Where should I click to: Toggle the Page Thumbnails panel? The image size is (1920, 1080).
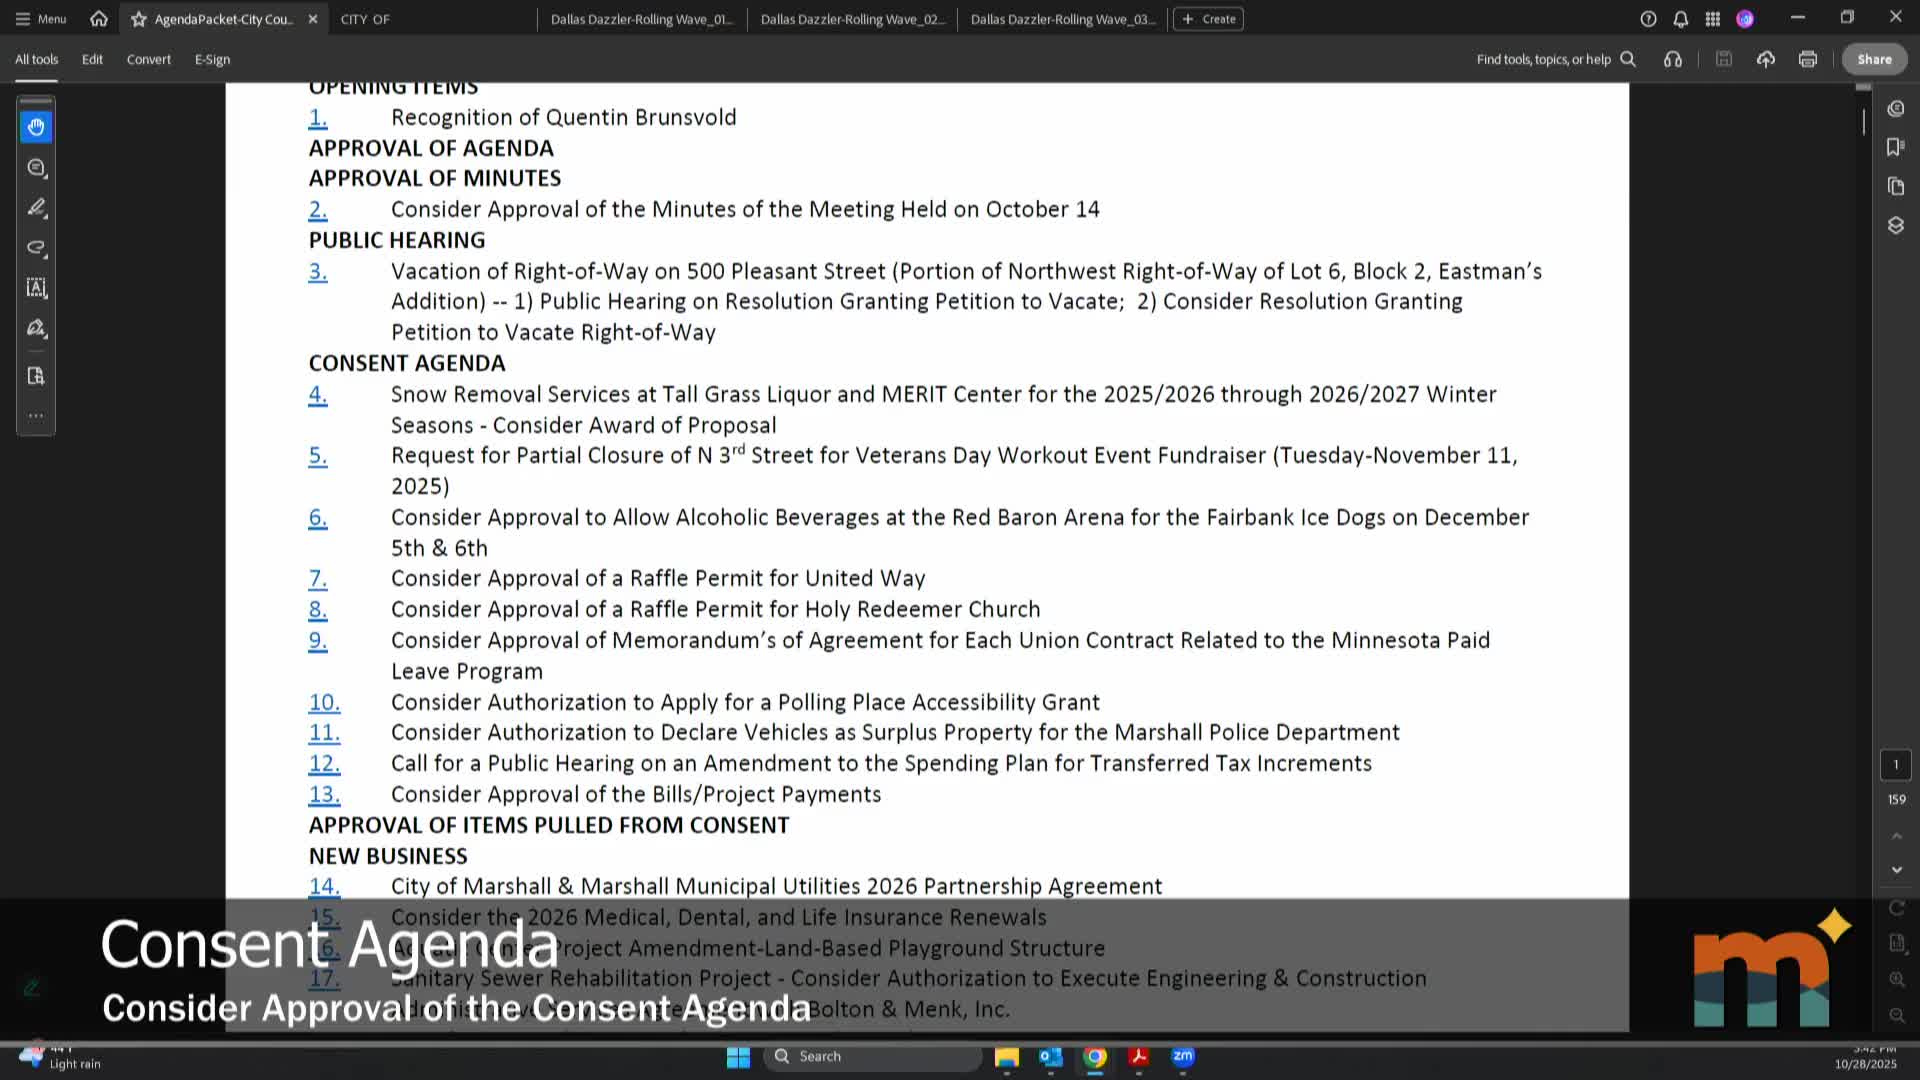[1896, 186]
